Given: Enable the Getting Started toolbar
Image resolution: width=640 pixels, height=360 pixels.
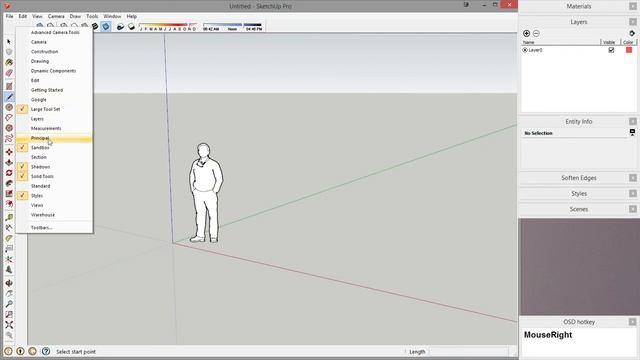Looking at the screenshot, I should [54, 90].
